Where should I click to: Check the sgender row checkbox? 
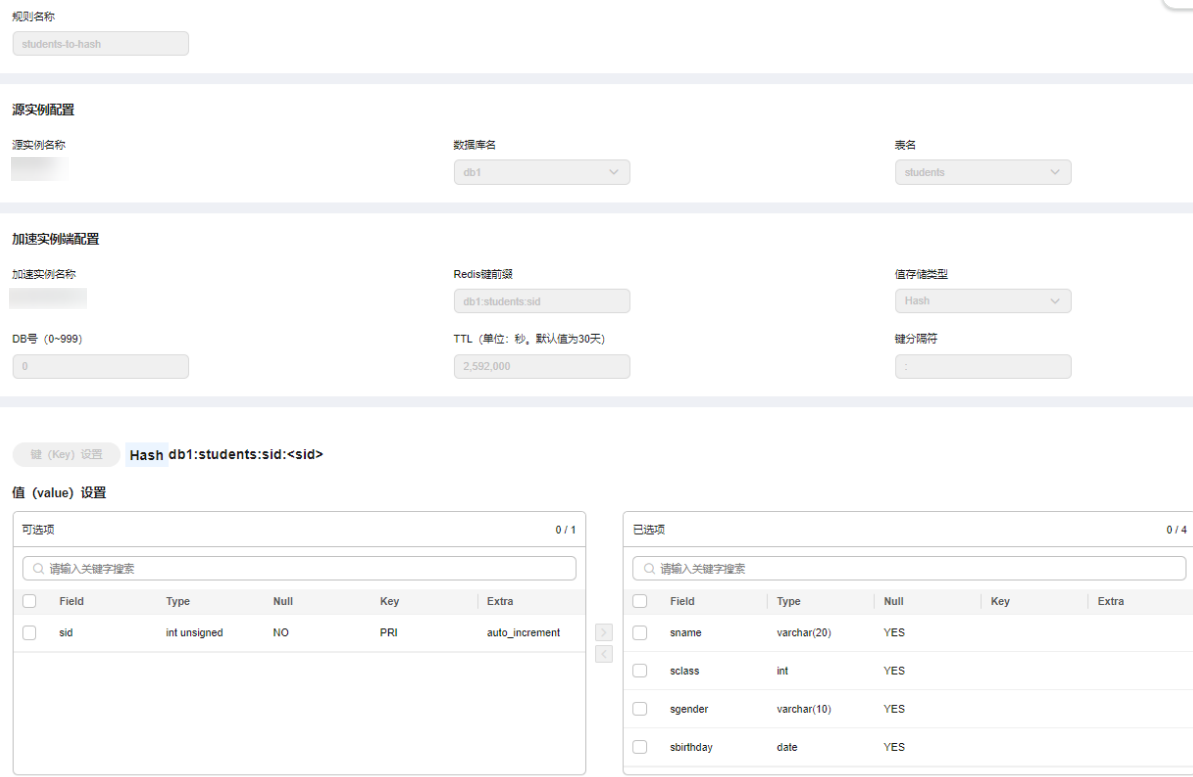point(640,709)
